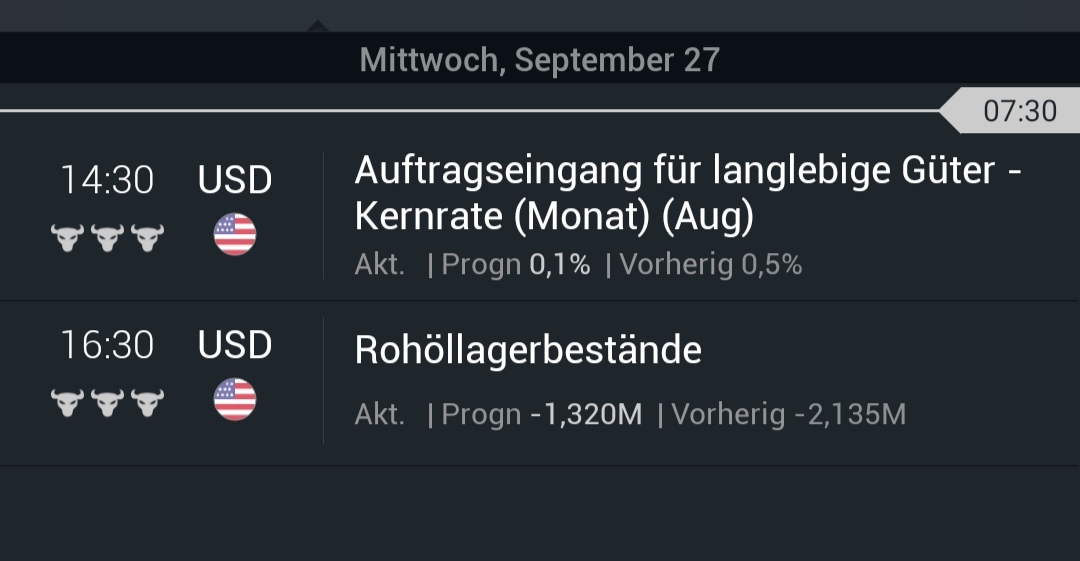Click the middle bull icon under 16:30

107,402
